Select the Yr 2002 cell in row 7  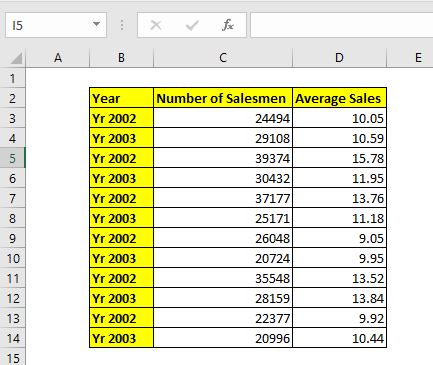coord(121,198)
